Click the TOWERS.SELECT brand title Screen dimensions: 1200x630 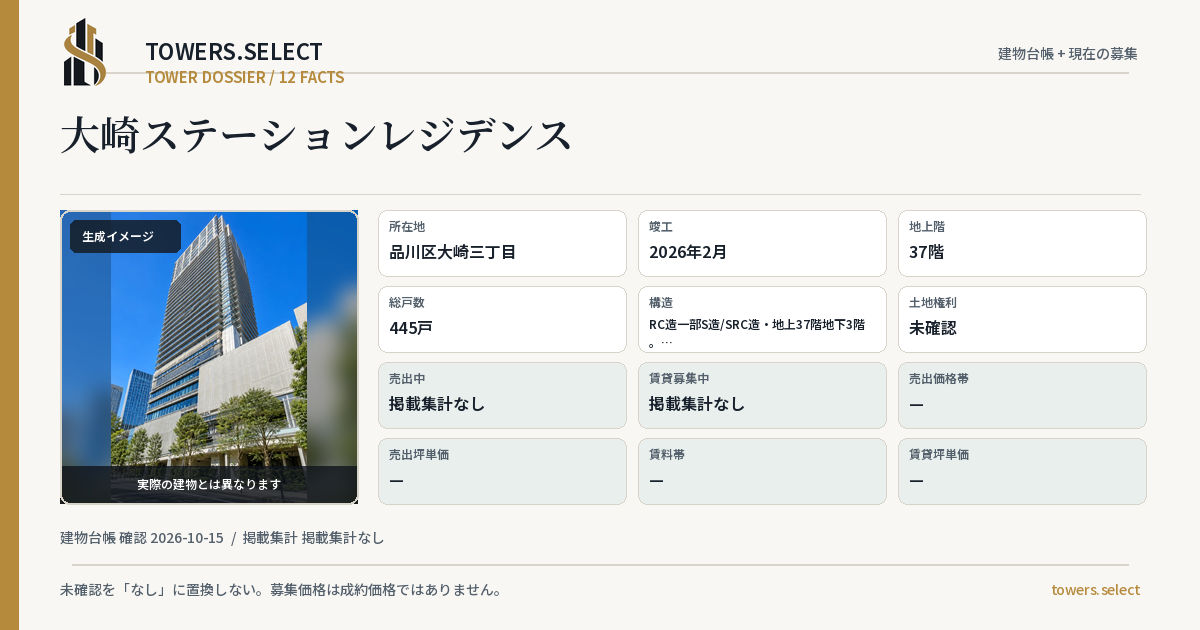click(234, 52)
